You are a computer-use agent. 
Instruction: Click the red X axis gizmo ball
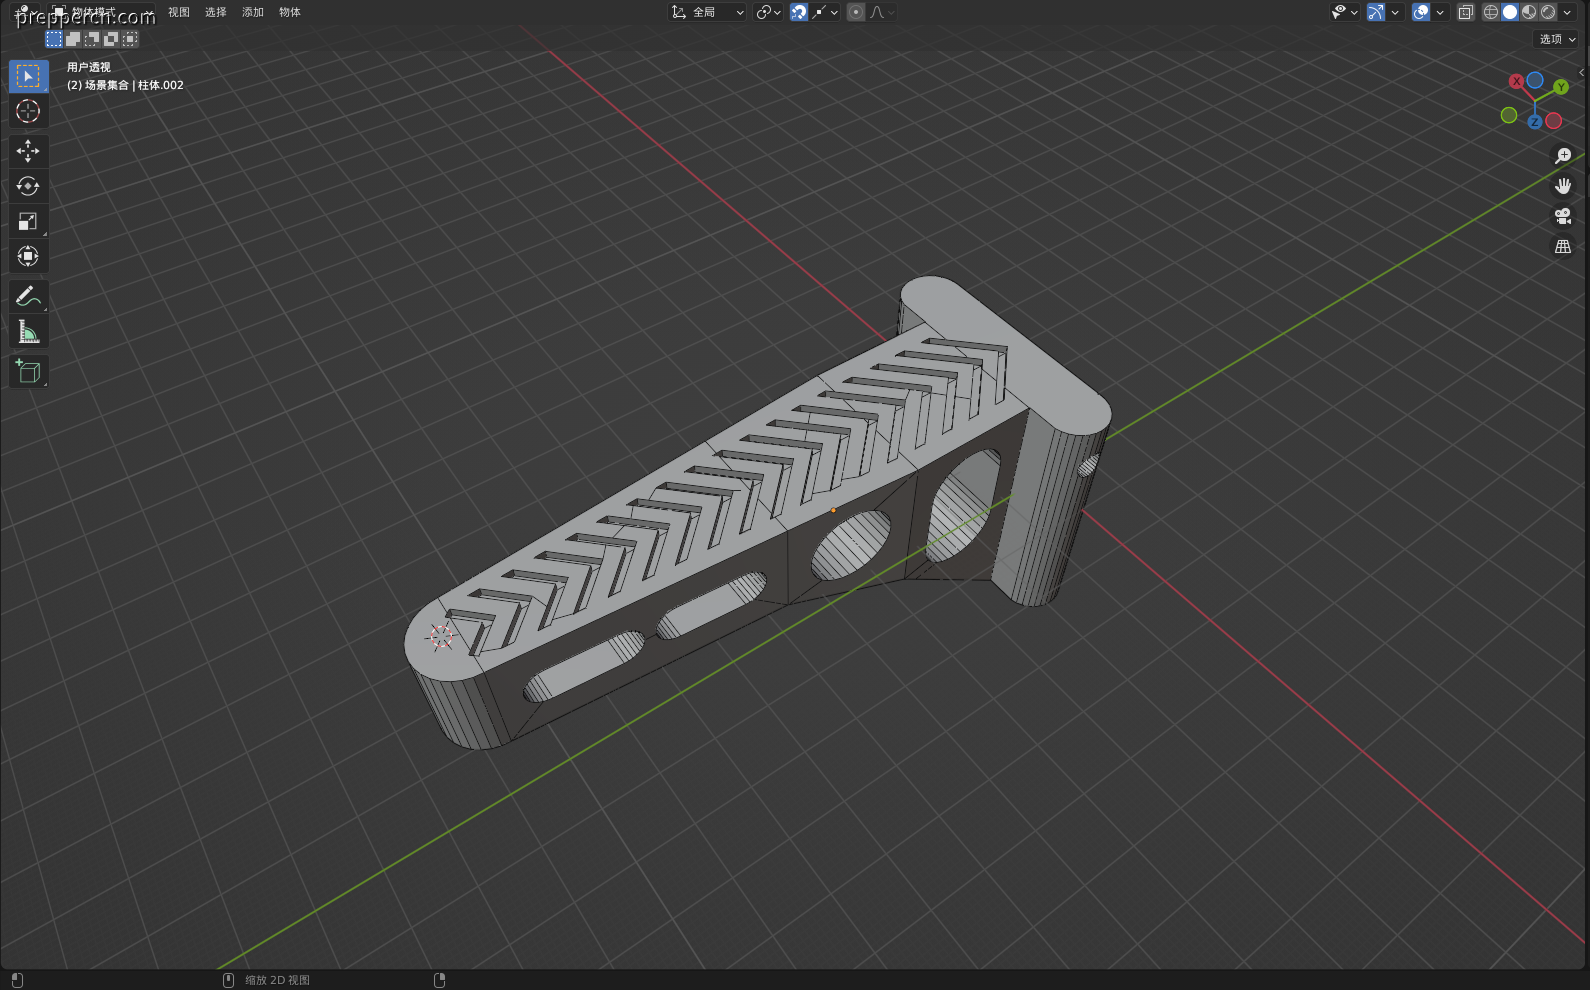[x=1517, y=81]
